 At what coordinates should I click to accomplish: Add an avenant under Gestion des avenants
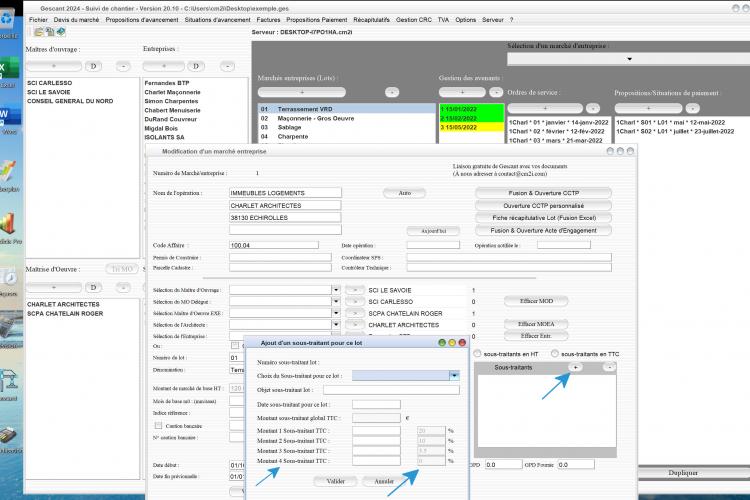462,92
